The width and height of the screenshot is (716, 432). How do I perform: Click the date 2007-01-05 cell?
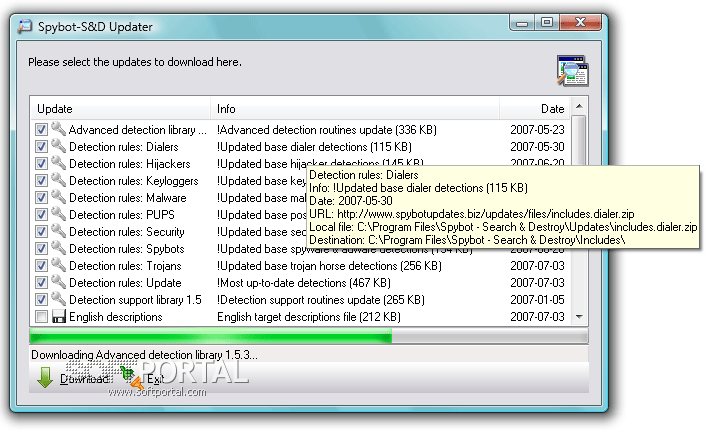[x=537, y=300]
